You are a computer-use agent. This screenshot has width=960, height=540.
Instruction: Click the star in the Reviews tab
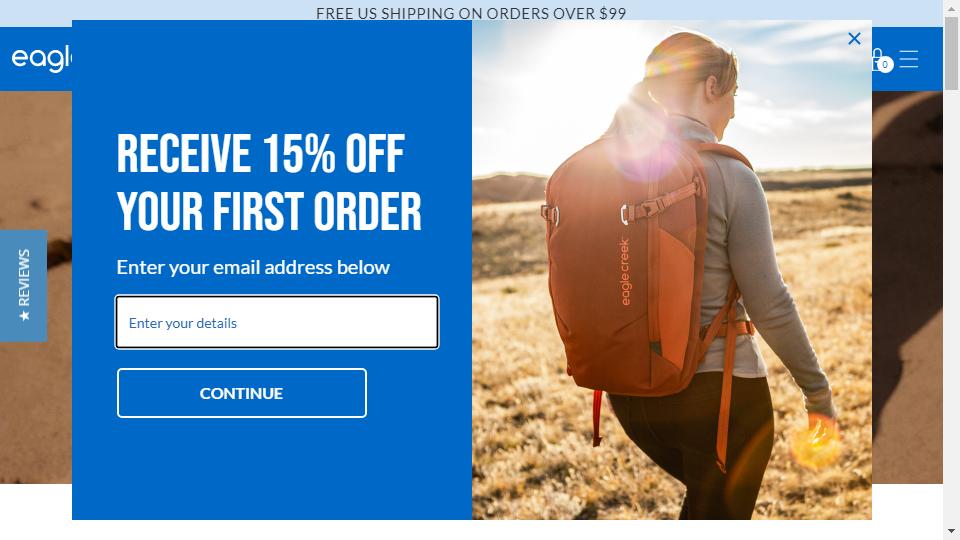(x=24, y=315)
